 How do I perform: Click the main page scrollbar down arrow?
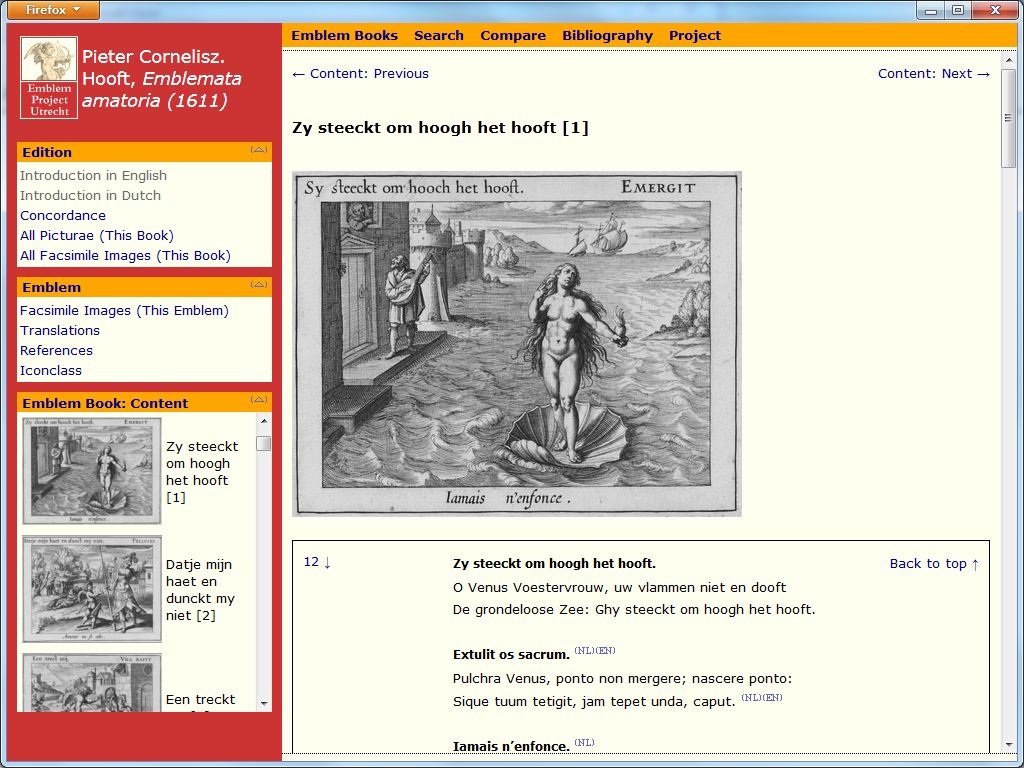click(x=1009, y=744)
